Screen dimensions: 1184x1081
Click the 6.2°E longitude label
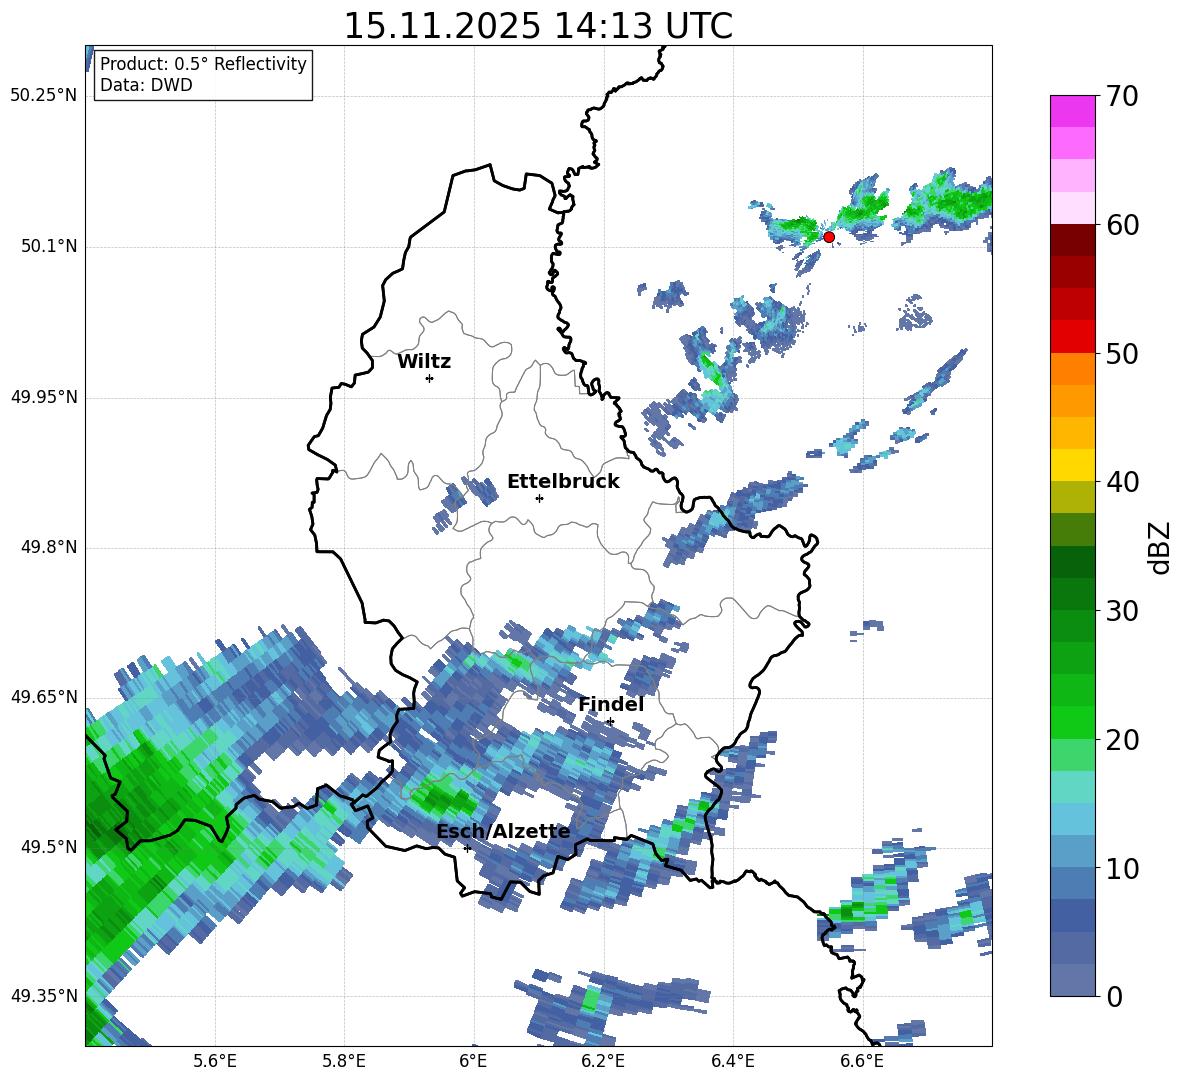coord(603,1061)
